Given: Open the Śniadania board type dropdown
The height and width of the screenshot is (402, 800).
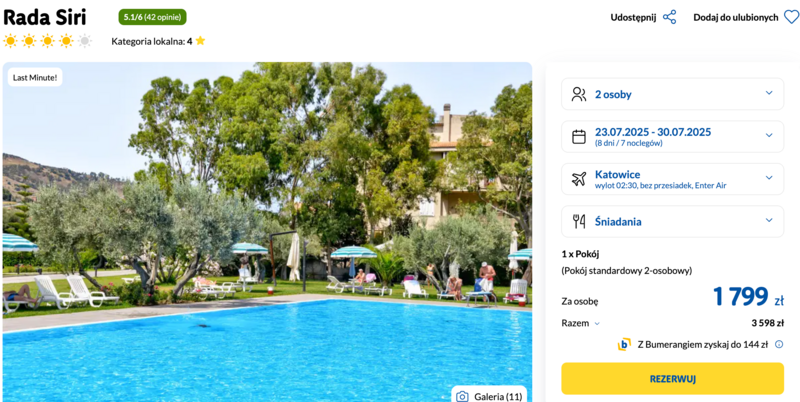Looking at the screenshot, I should tap(672, 221).
